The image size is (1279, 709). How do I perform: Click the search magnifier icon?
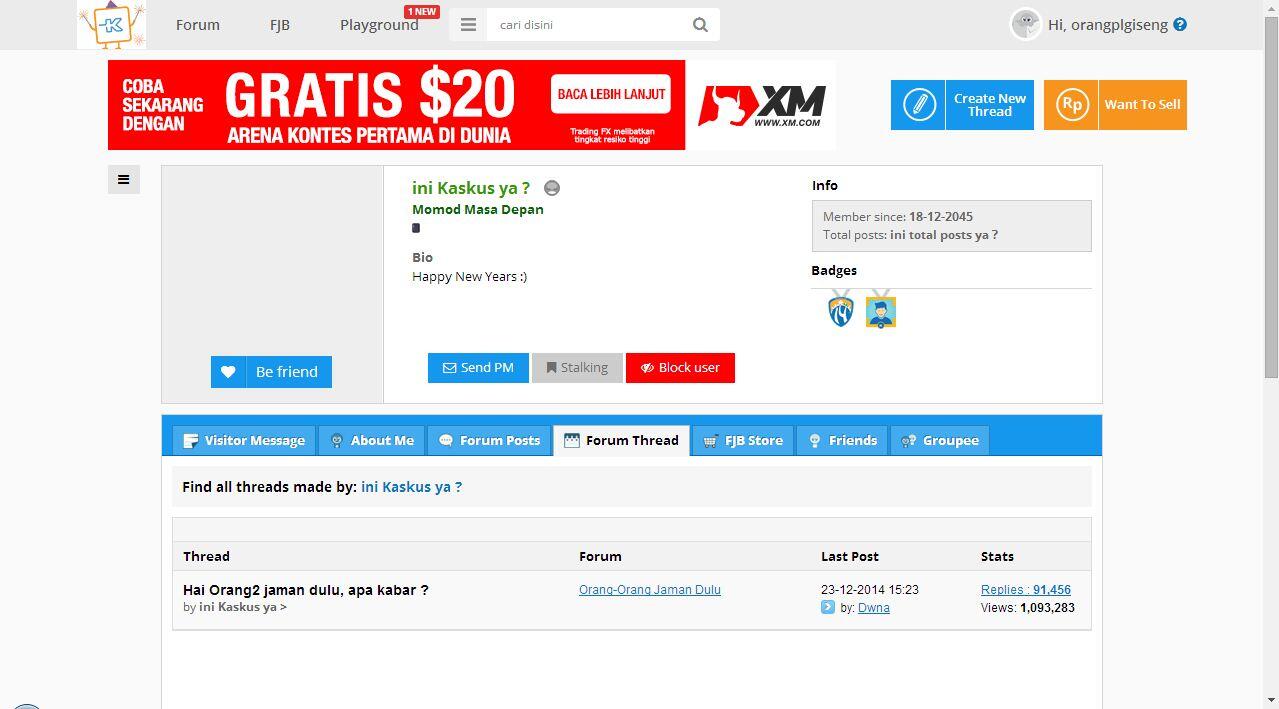(700, 25)
